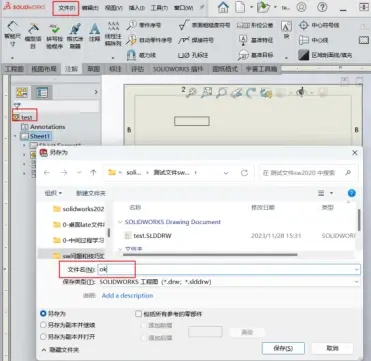This screenshot has width=371, height=361.
Task: Select the Balloon (零件序号) tool
Action: tap(144, 25)
